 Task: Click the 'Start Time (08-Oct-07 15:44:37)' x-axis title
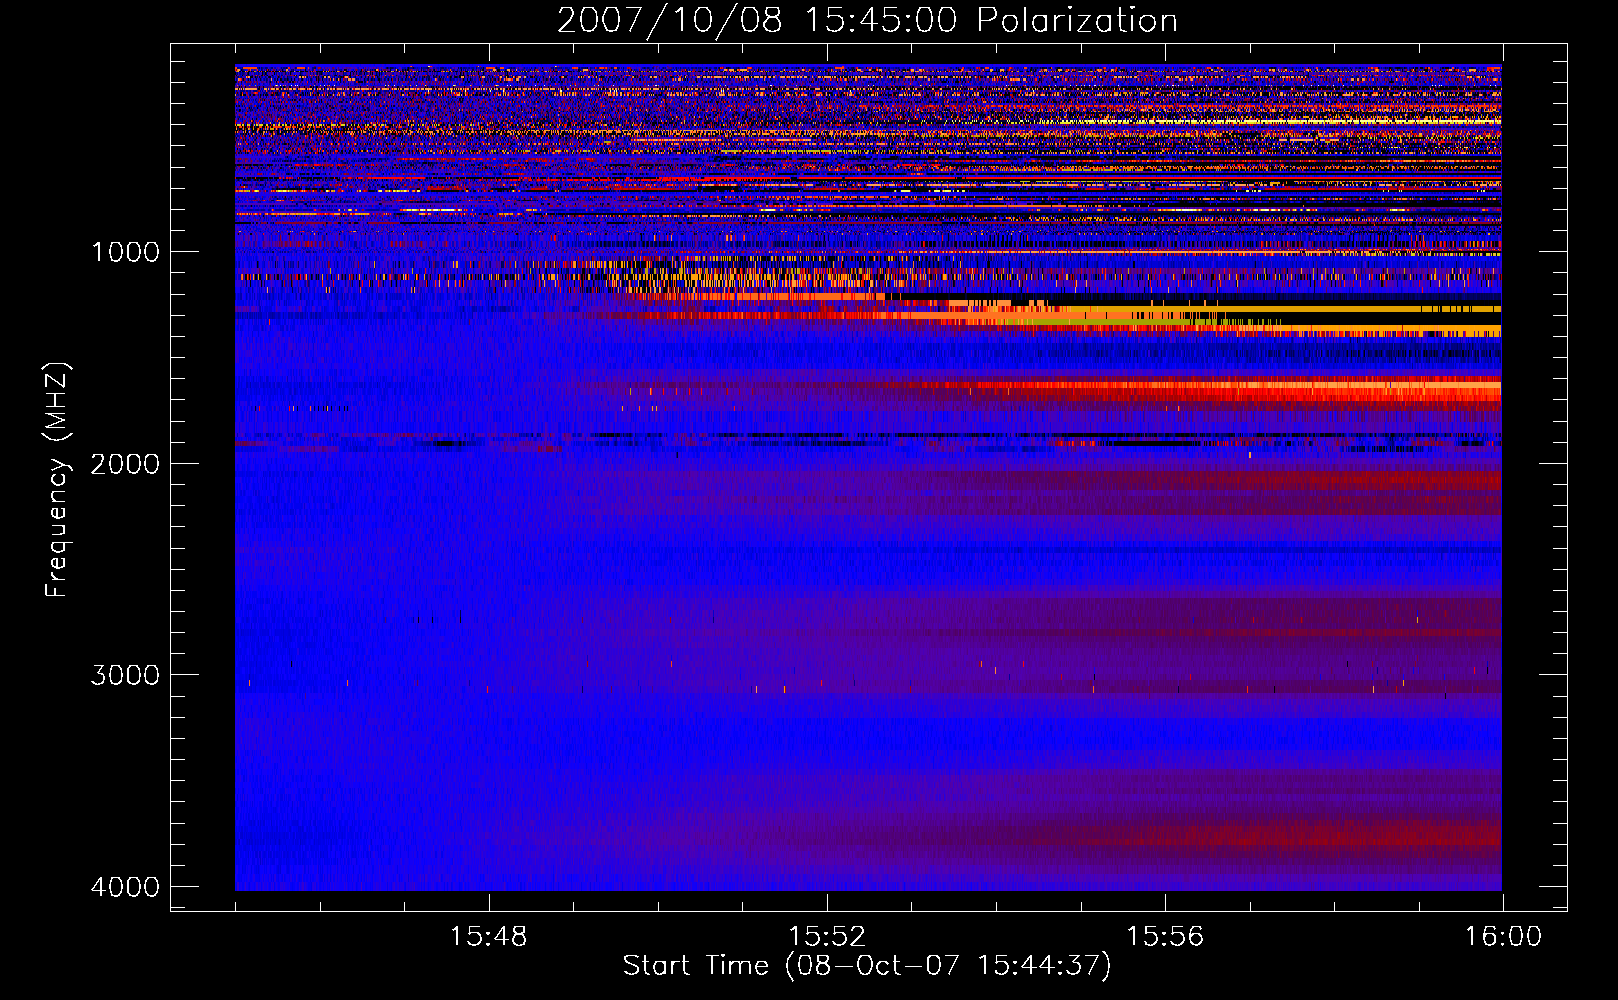[x=867, y=966]
